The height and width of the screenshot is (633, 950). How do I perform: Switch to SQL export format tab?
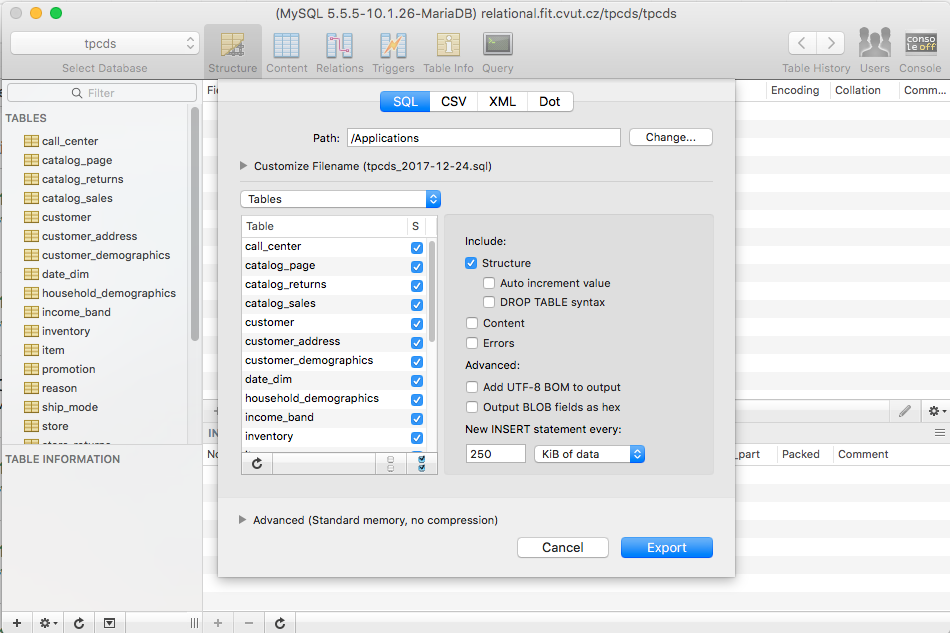(405, 101)
